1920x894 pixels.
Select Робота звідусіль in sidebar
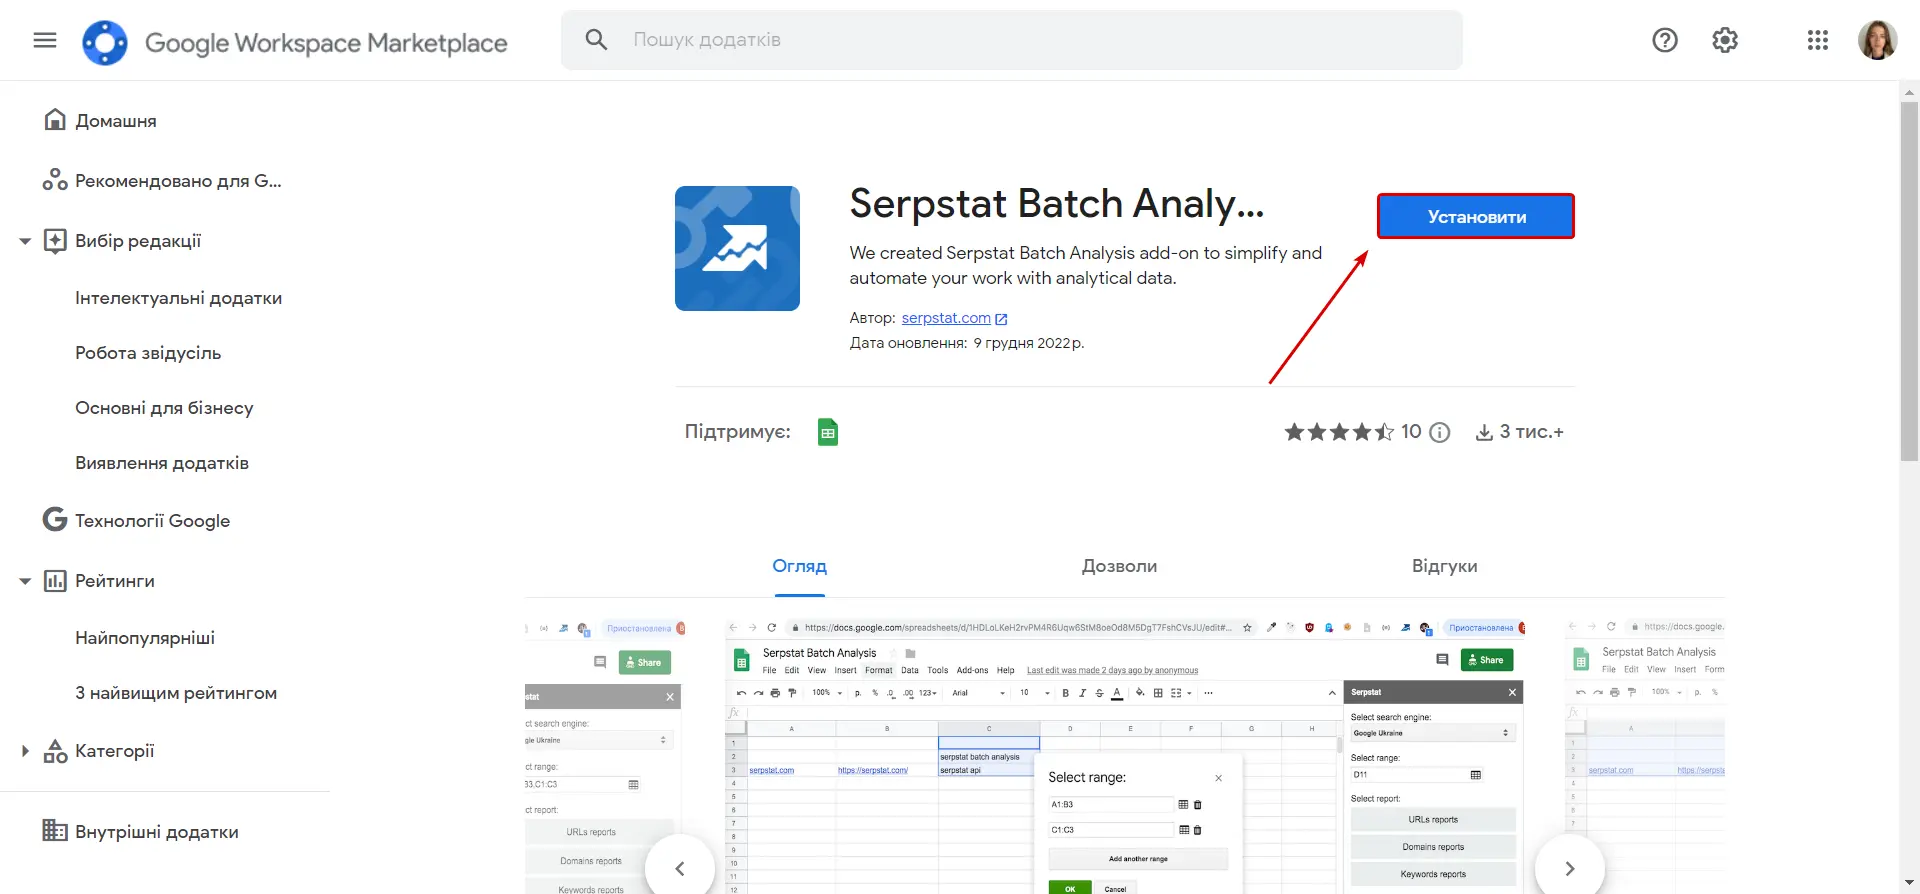[x=148, y=353]
